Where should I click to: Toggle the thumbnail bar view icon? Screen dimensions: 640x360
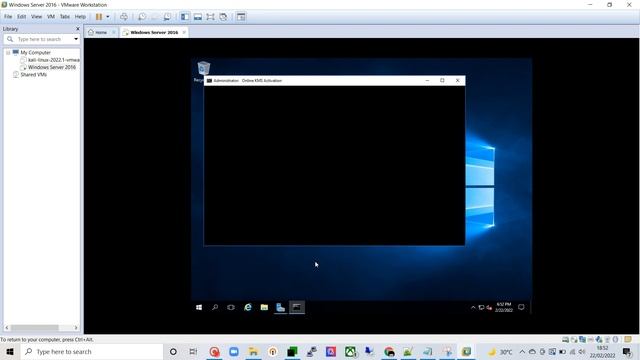198,17
